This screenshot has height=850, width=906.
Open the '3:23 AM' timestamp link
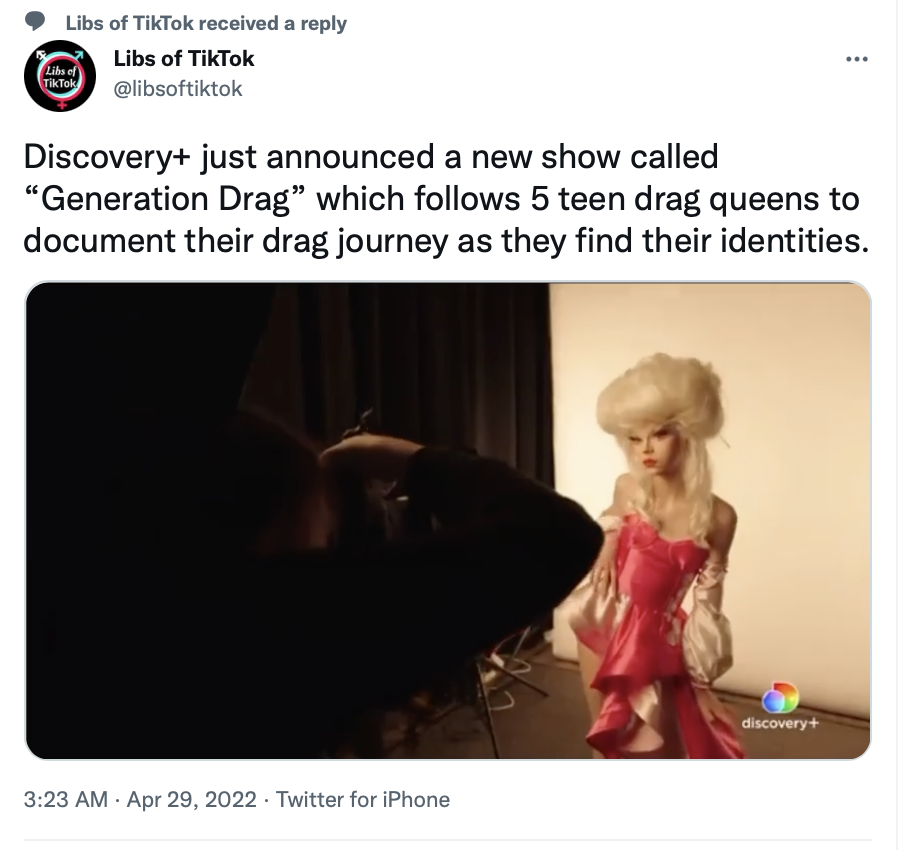tap(66, 800)
